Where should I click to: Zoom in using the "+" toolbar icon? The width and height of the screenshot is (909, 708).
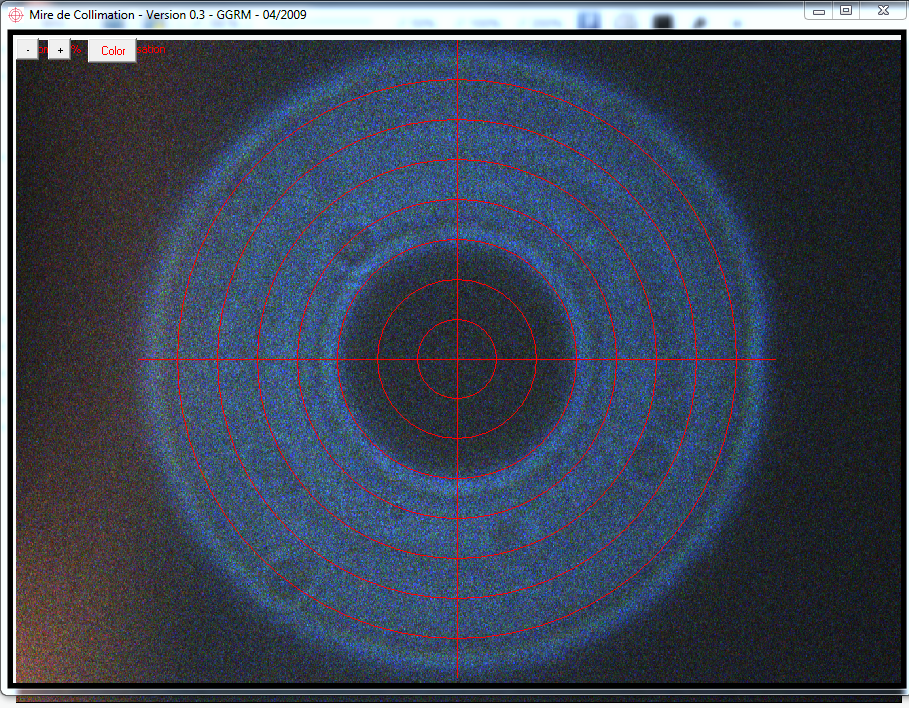click(59, 49)
